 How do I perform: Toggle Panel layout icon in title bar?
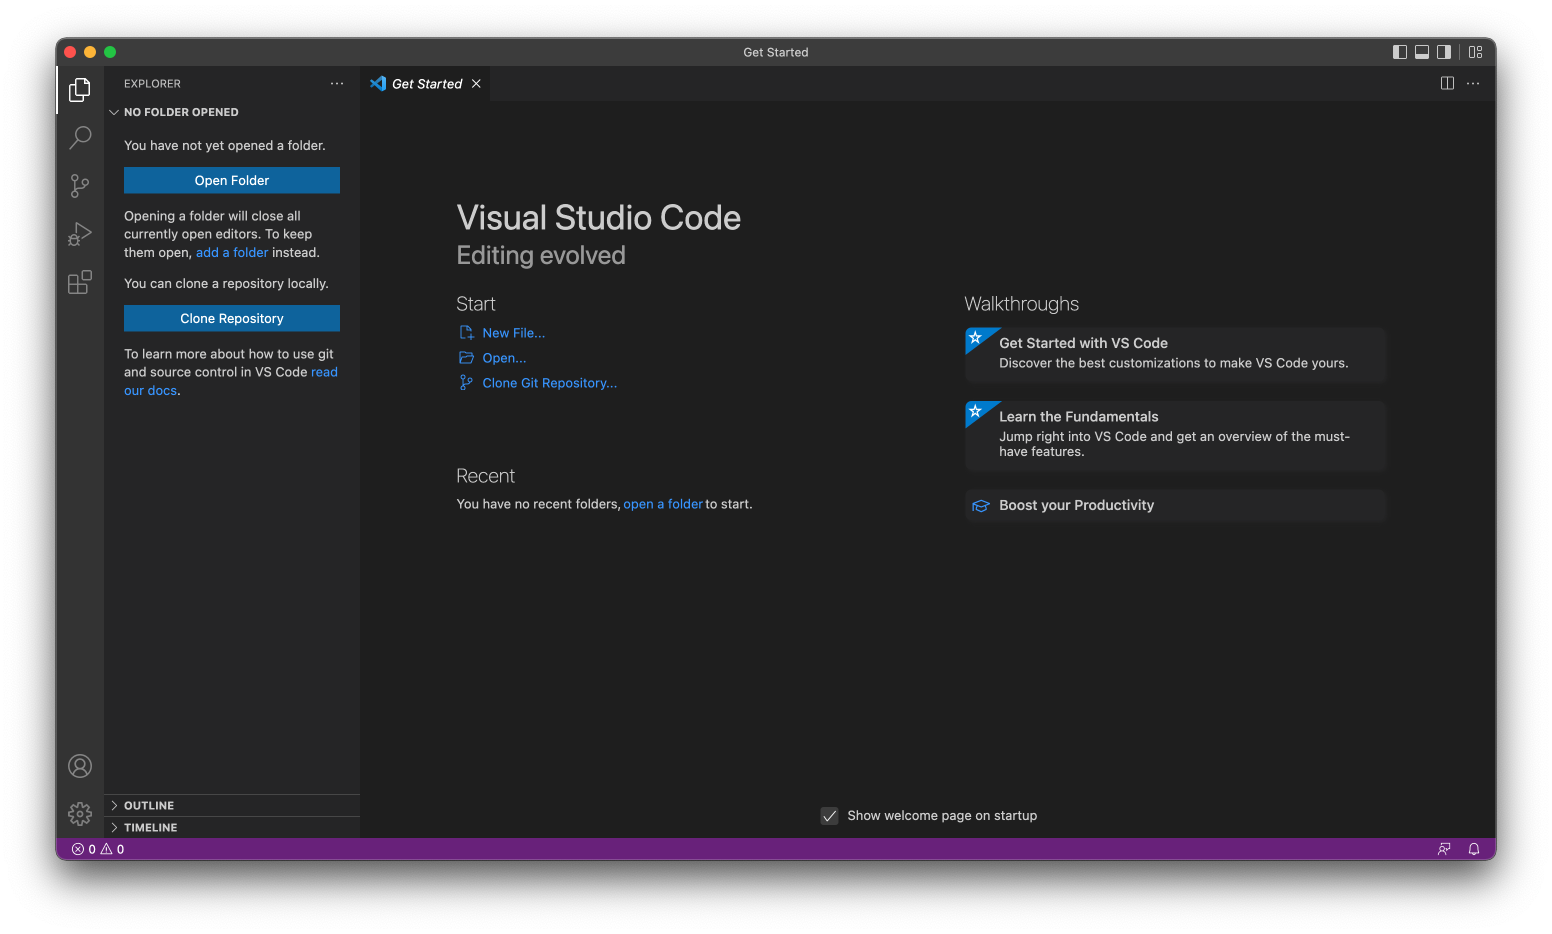pyautogui.click(x=1422, y=52)
